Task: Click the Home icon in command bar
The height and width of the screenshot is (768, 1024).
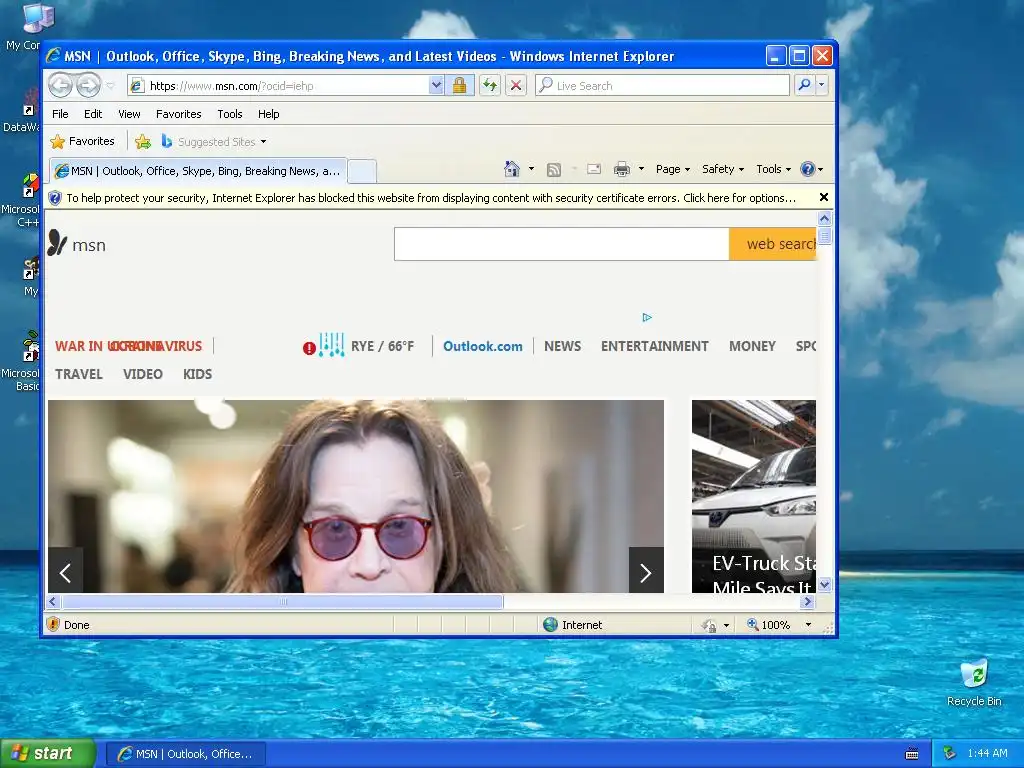Action: tap(512, 169)
